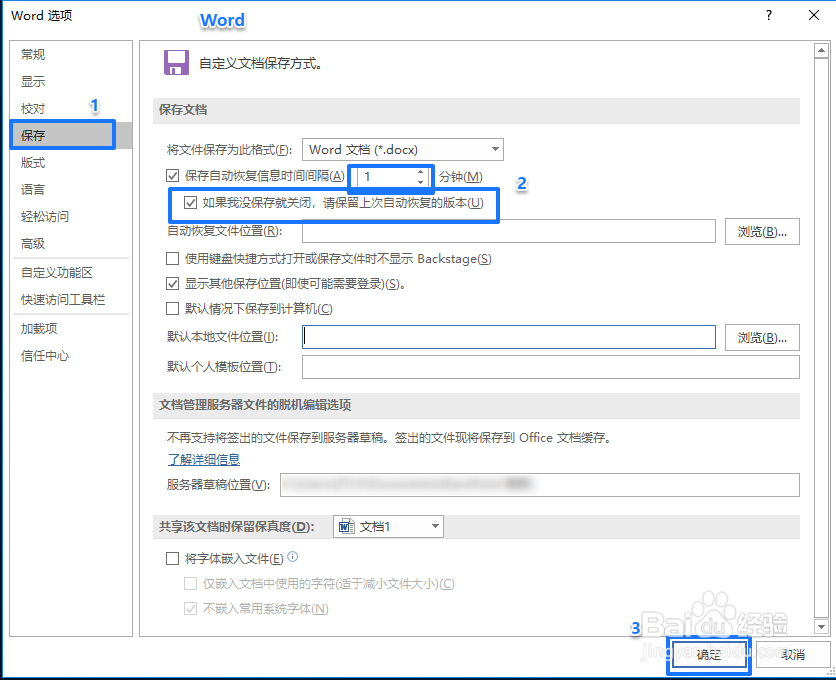Uncheck 显示其他保存位置 checkbox

click(x=172, y=284)
